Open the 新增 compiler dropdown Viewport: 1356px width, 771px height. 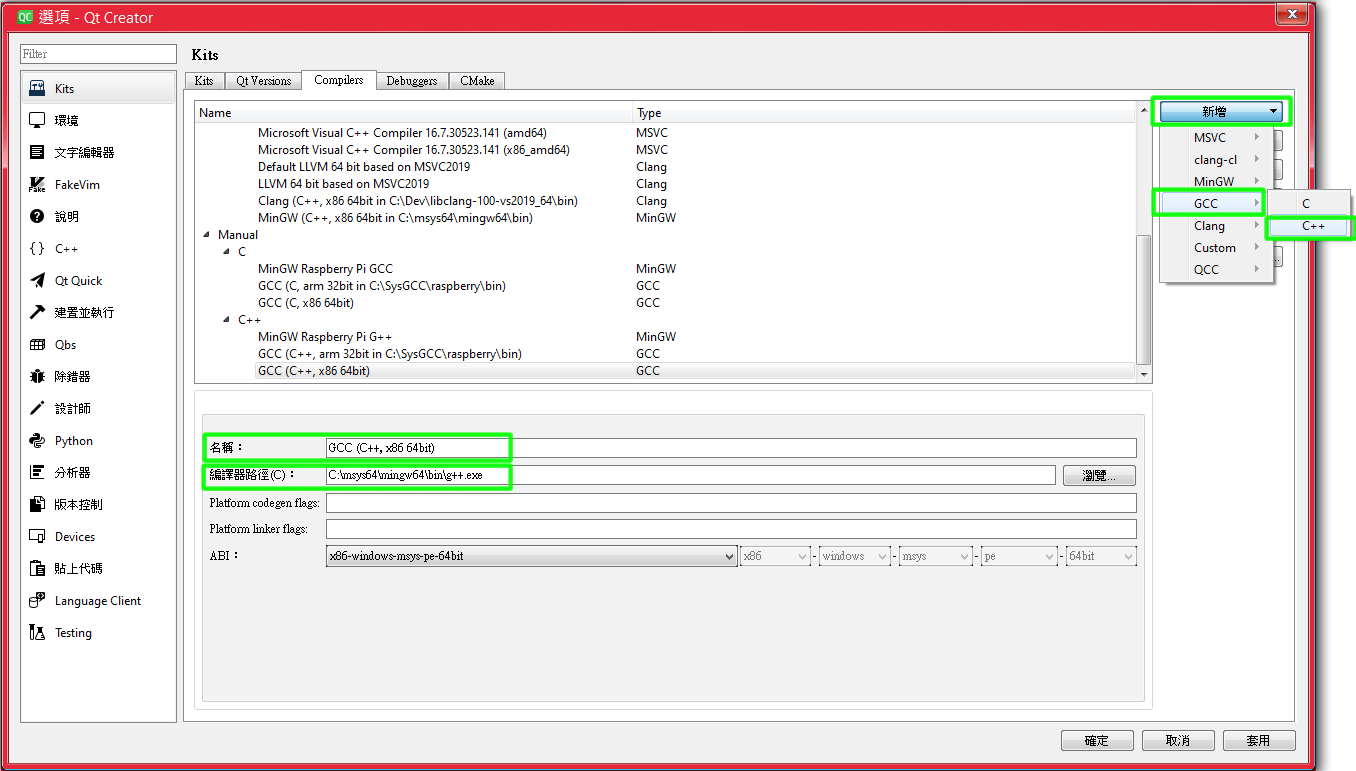[1220, 110]
